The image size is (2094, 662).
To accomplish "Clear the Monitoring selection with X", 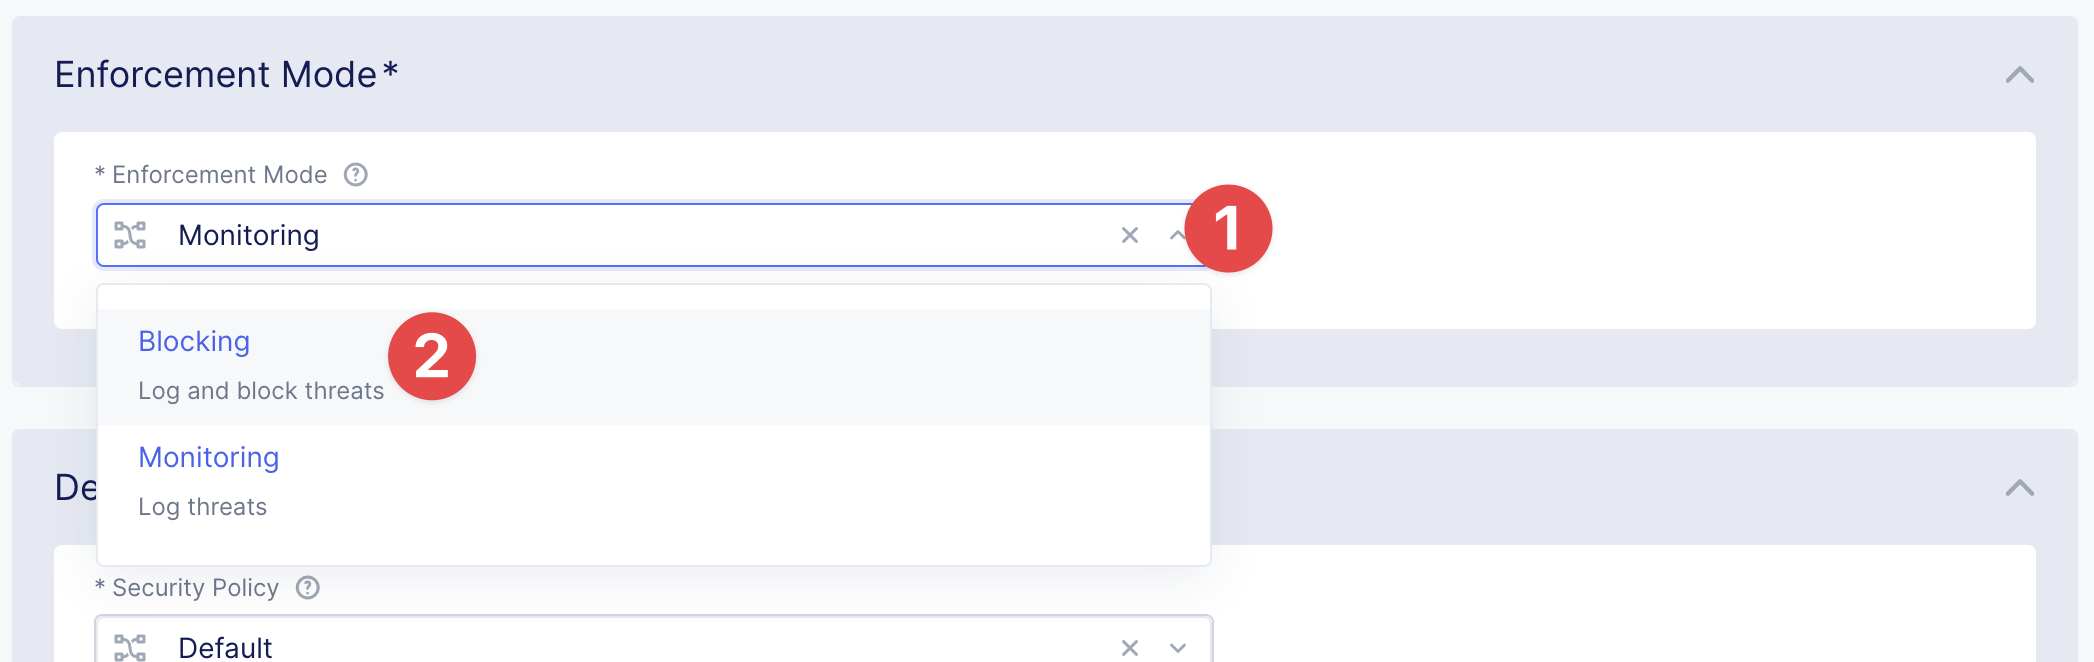I will click(1130, 235).
